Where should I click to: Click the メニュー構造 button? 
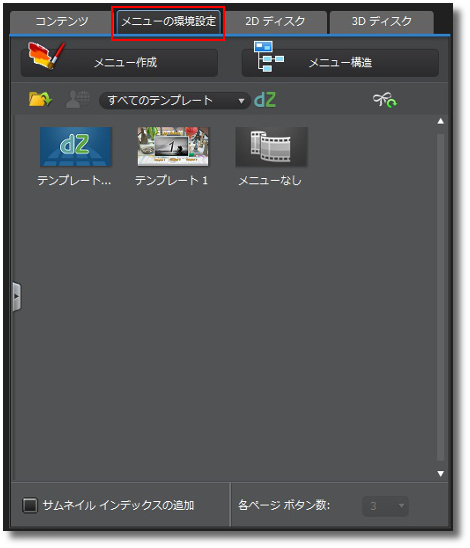click(340, 63)
